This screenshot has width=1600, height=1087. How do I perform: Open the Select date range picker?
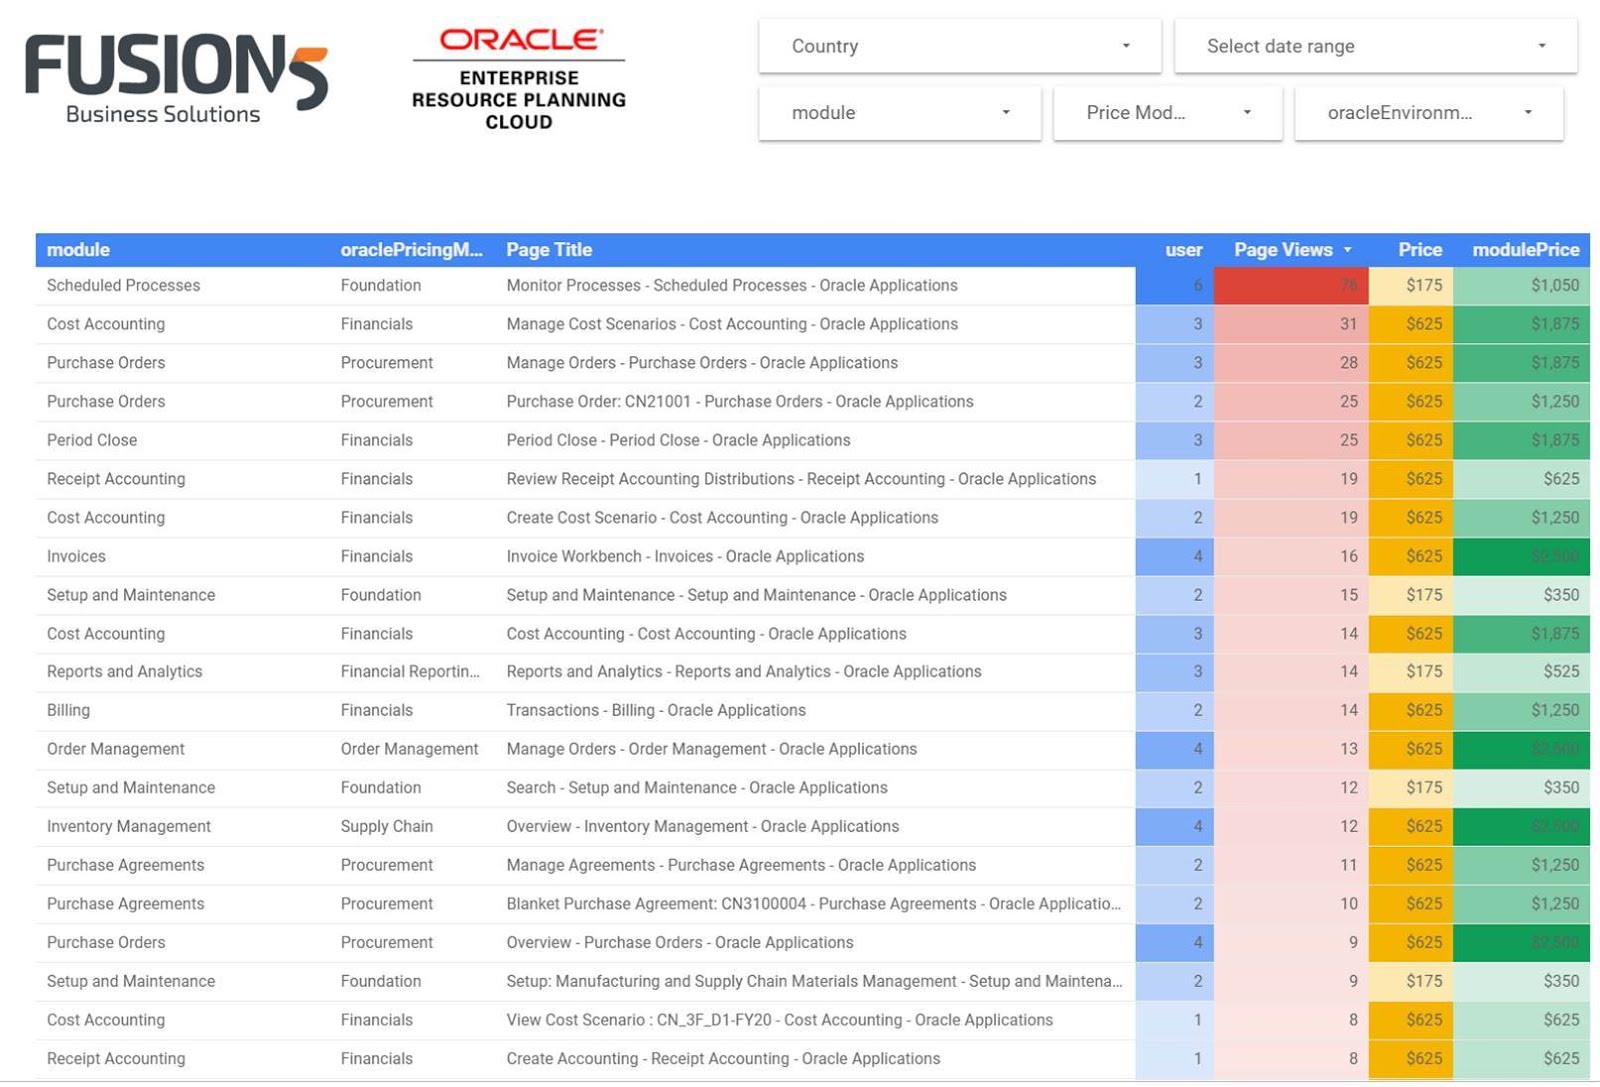click(1374, 45)
